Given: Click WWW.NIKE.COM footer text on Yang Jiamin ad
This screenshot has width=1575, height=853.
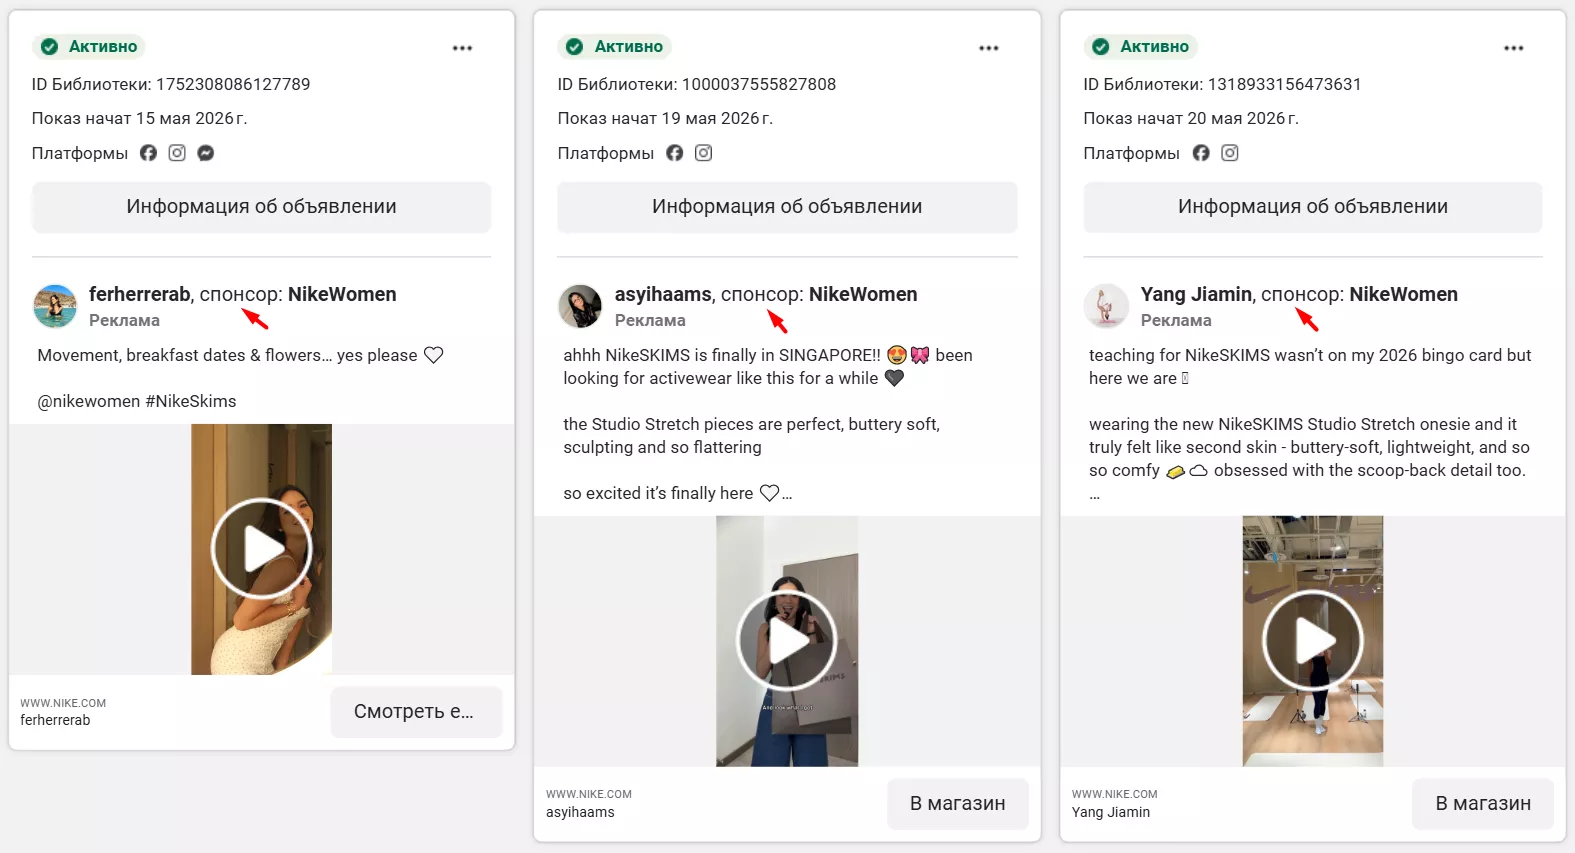Looking at the screenshot, I should 1115,794.
